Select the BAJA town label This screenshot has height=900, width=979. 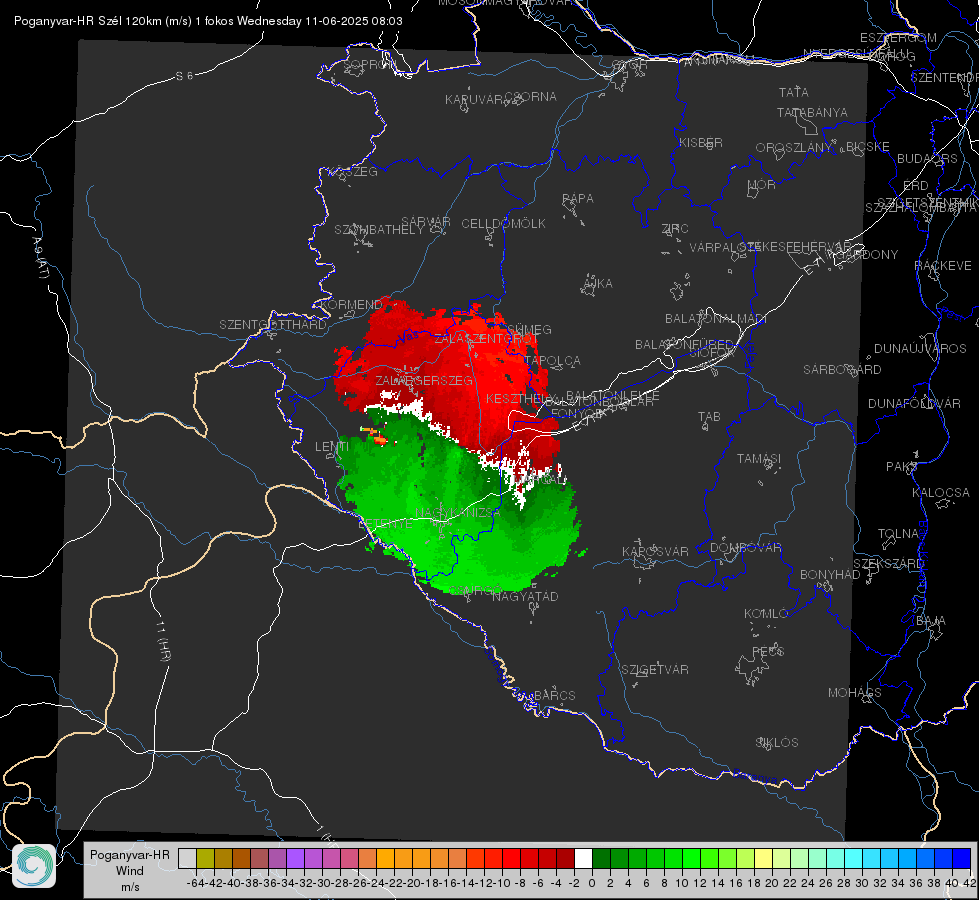pyautogui.click(x=931, y=621)
